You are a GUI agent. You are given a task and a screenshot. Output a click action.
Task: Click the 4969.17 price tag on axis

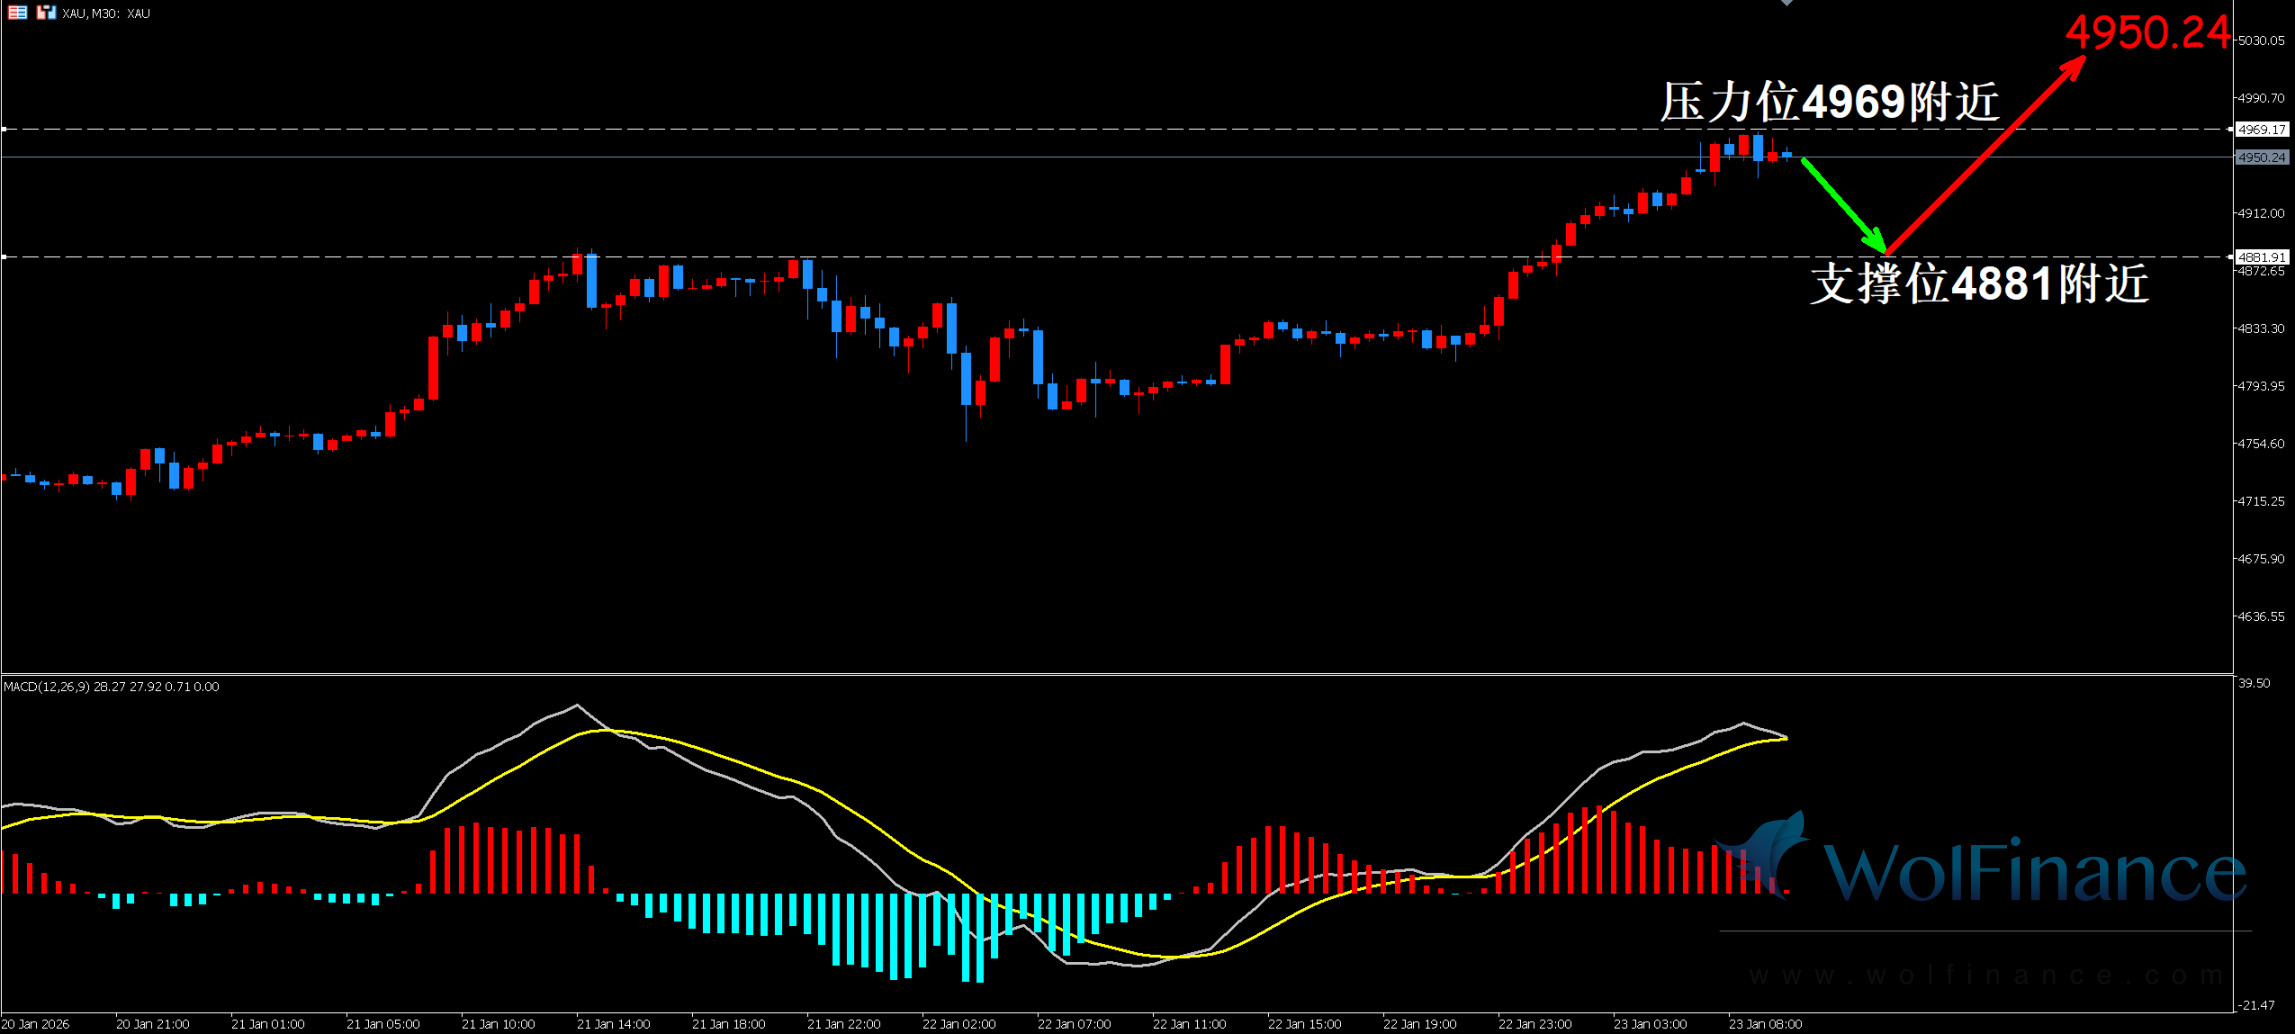point(2261,129)
